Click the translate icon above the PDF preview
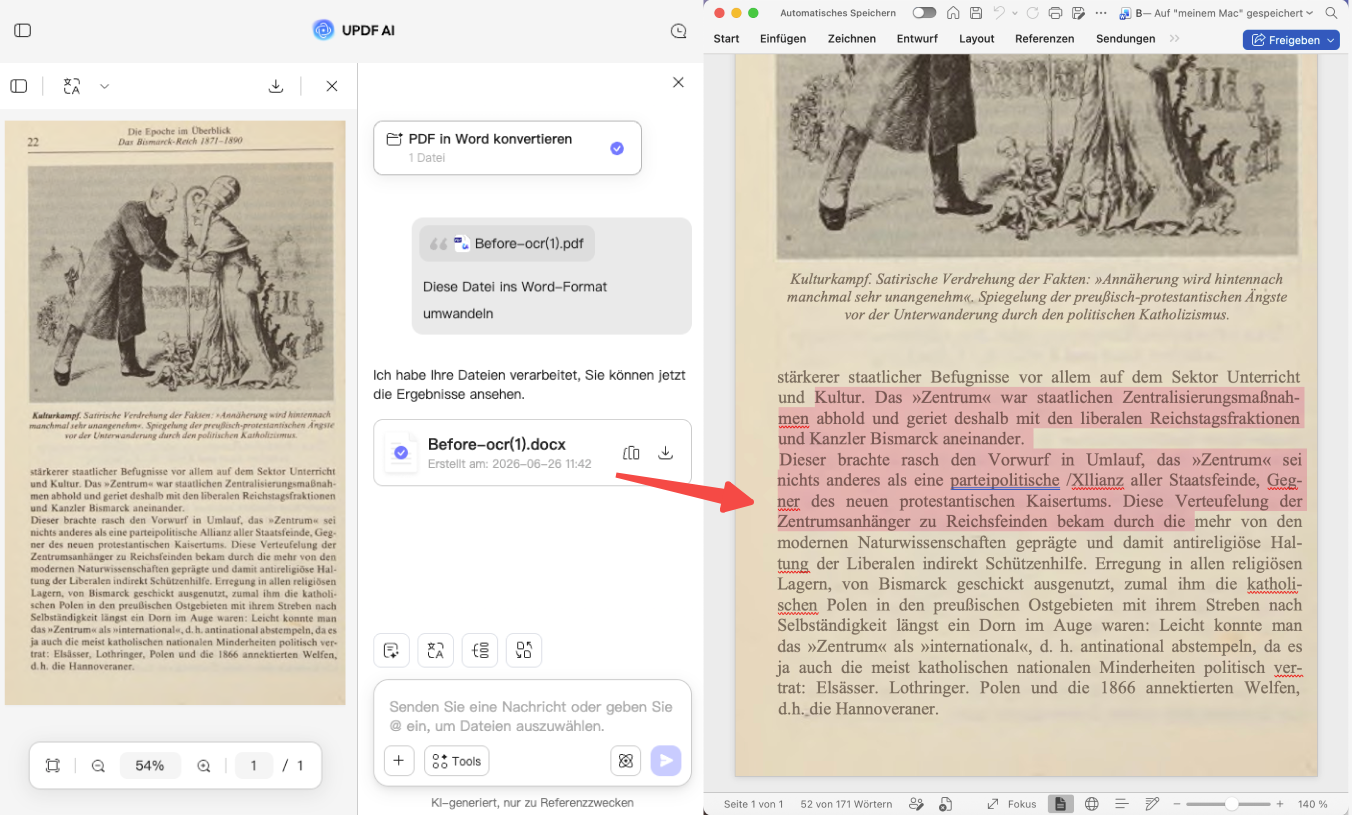Image resolution: width=1352 pixels, height=815 pixels. 71,86
